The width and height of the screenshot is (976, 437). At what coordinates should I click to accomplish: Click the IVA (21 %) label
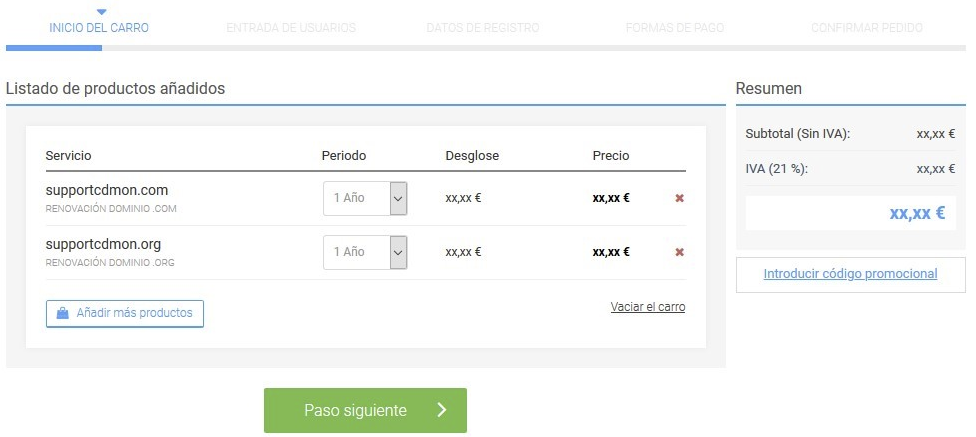point(777,169)
